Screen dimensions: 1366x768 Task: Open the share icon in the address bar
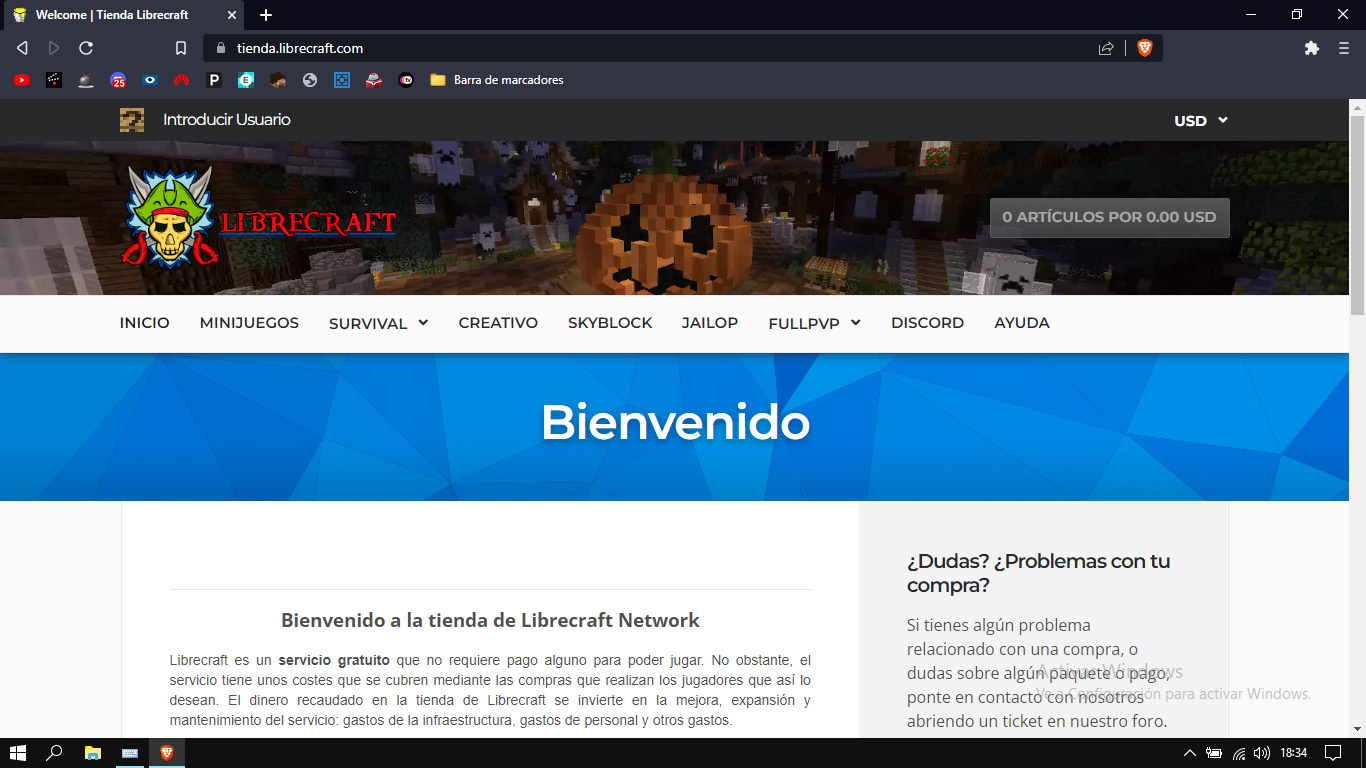1106,48
